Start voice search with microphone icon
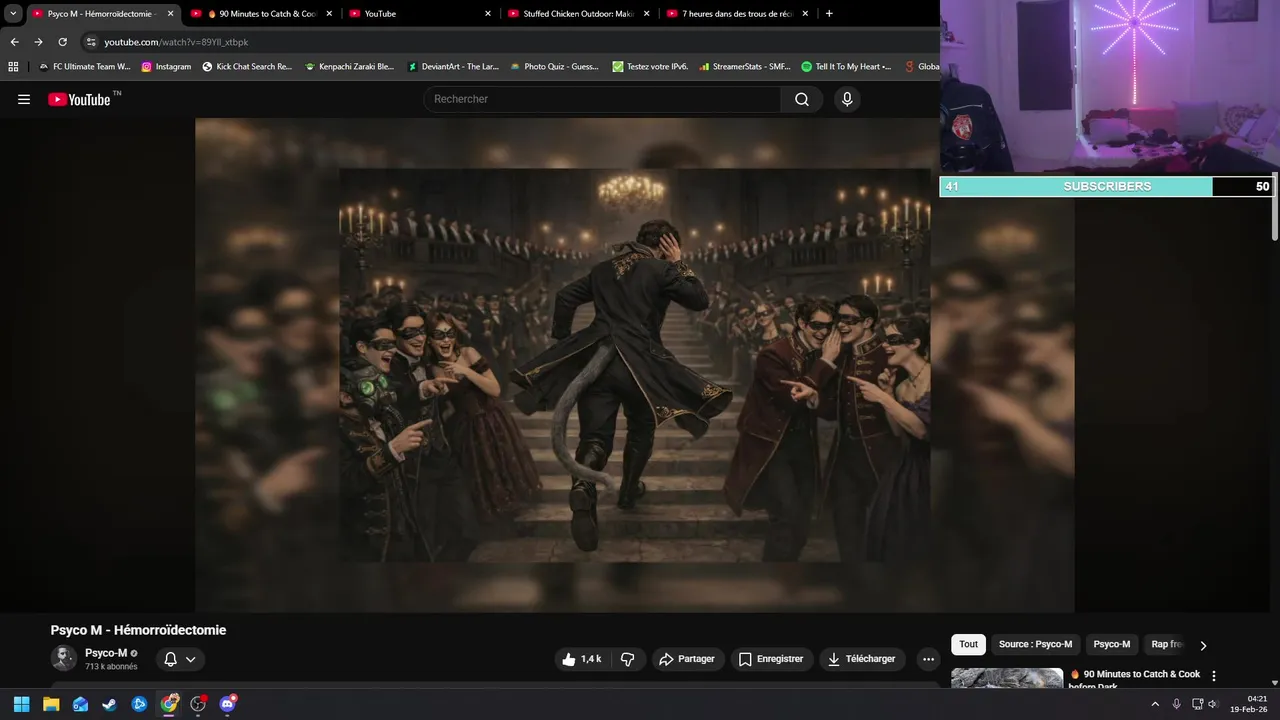This screenshot has width=1280, height=720. 847,99
